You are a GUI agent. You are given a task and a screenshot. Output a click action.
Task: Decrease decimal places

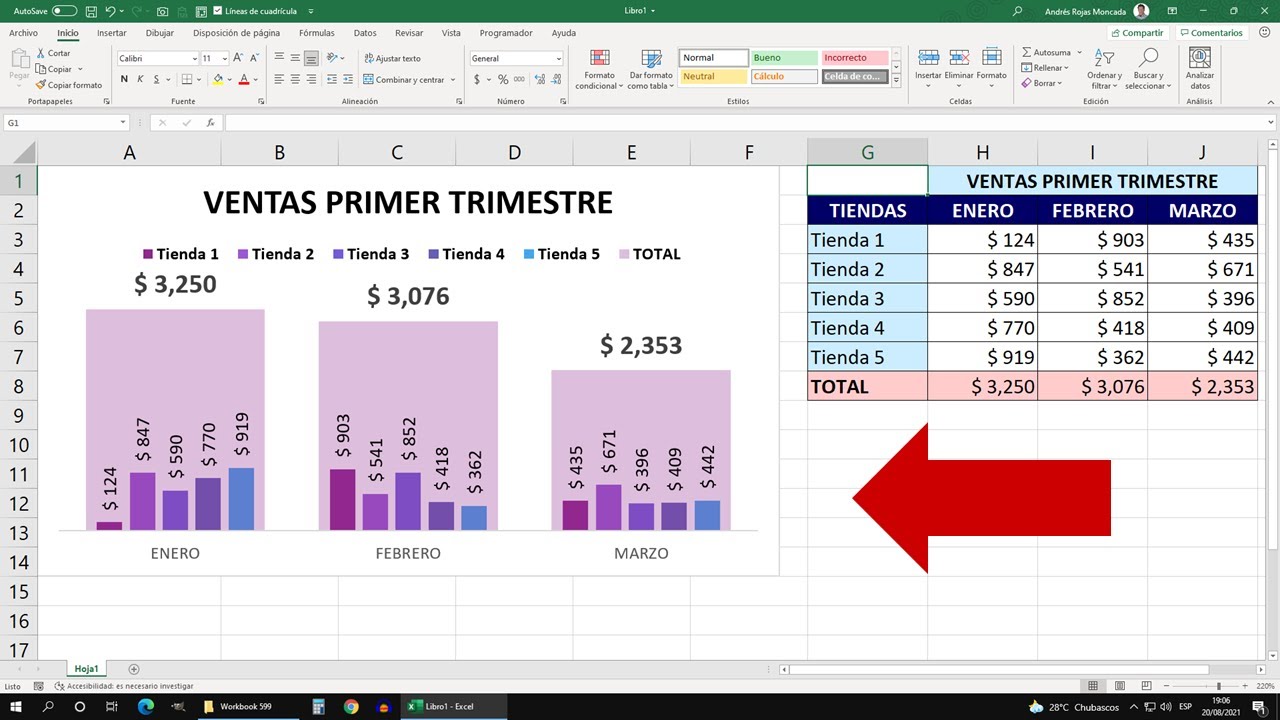[x=554, y=79]
